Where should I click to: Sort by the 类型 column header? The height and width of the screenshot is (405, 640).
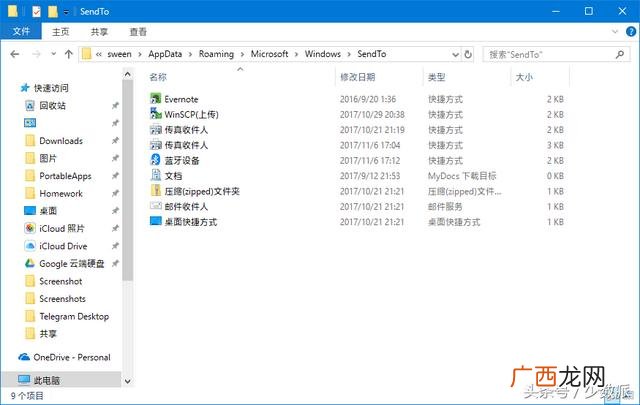(436, 77)
